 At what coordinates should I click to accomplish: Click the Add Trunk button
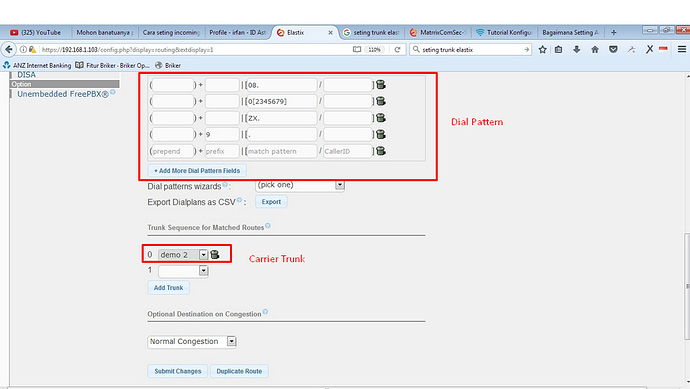[169, 288]
